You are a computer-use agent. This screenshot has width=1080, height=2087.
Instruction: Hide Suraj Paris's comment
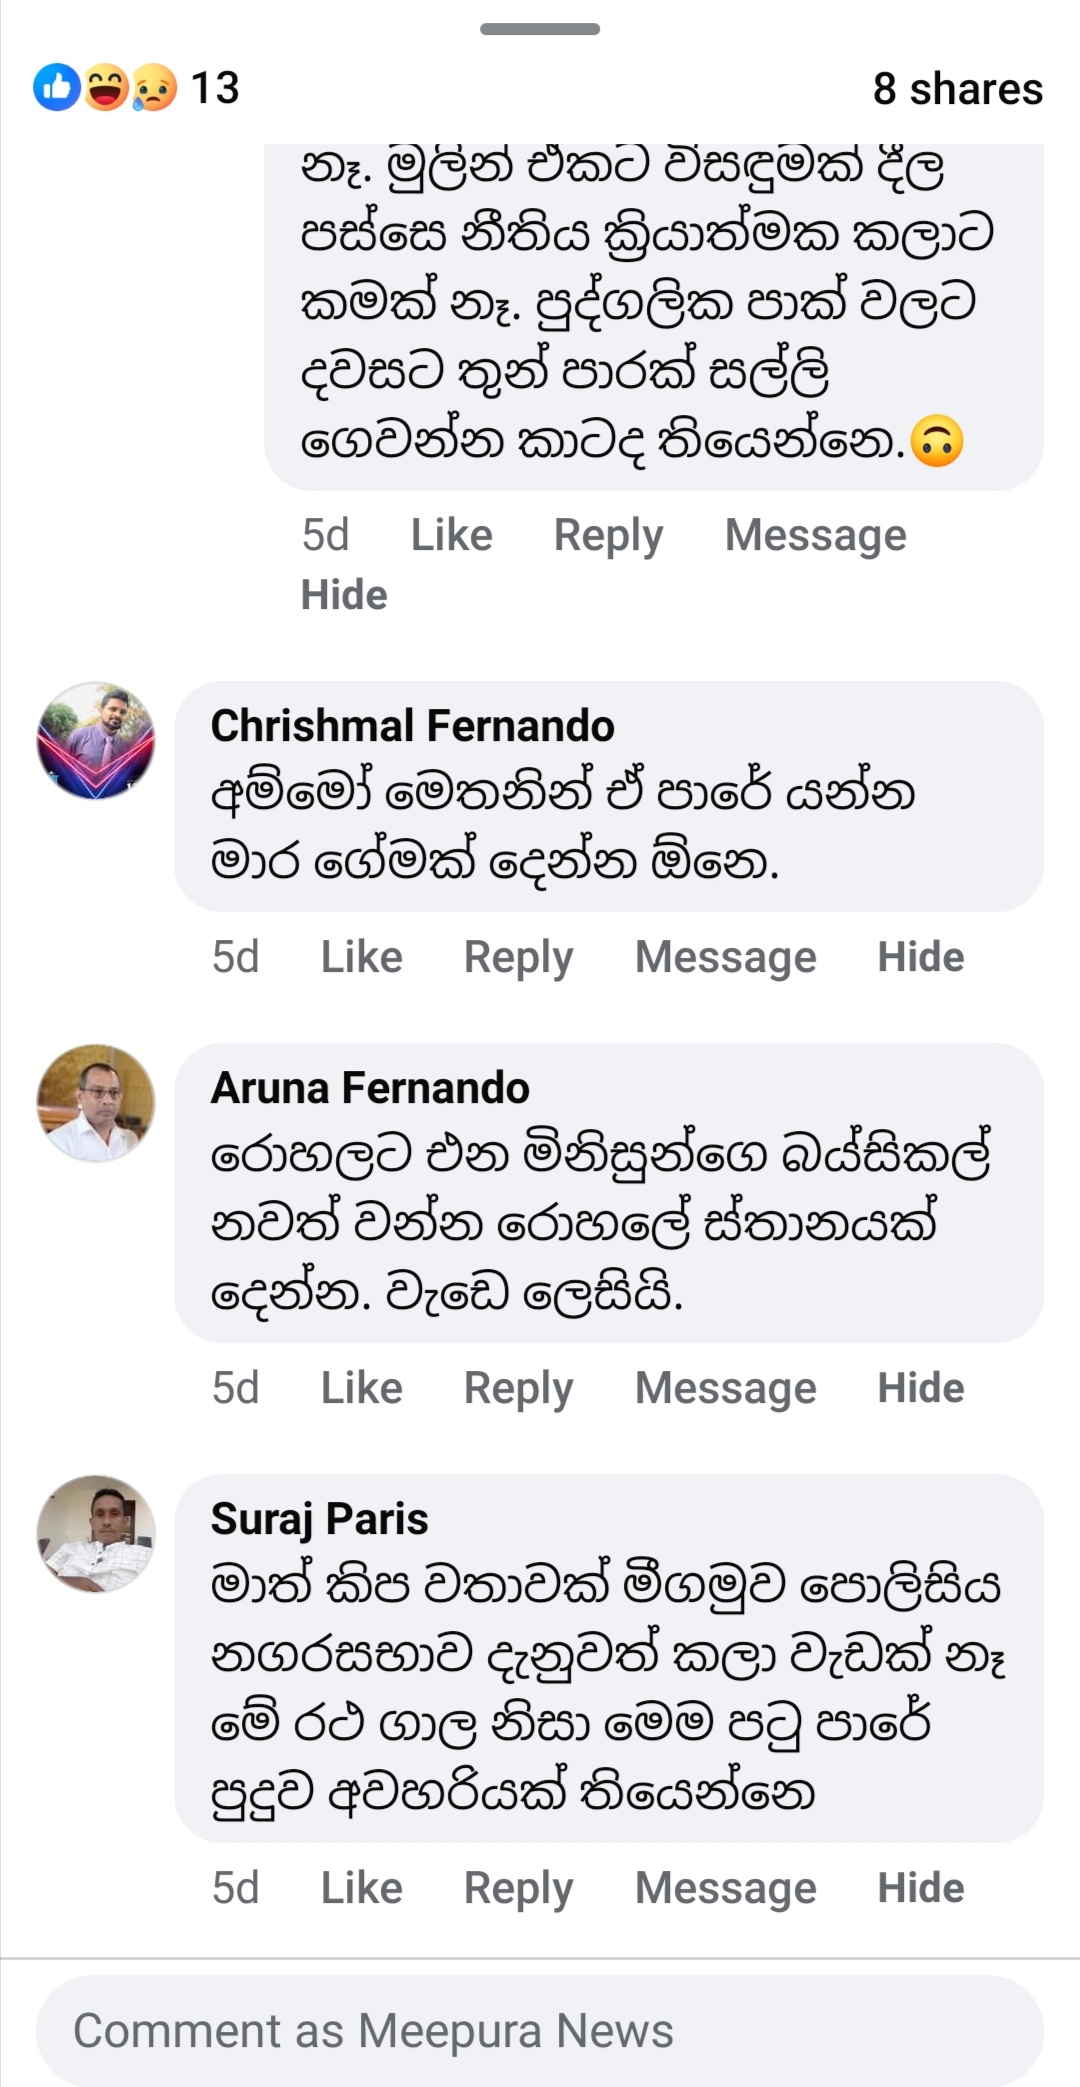(920, 1888)
